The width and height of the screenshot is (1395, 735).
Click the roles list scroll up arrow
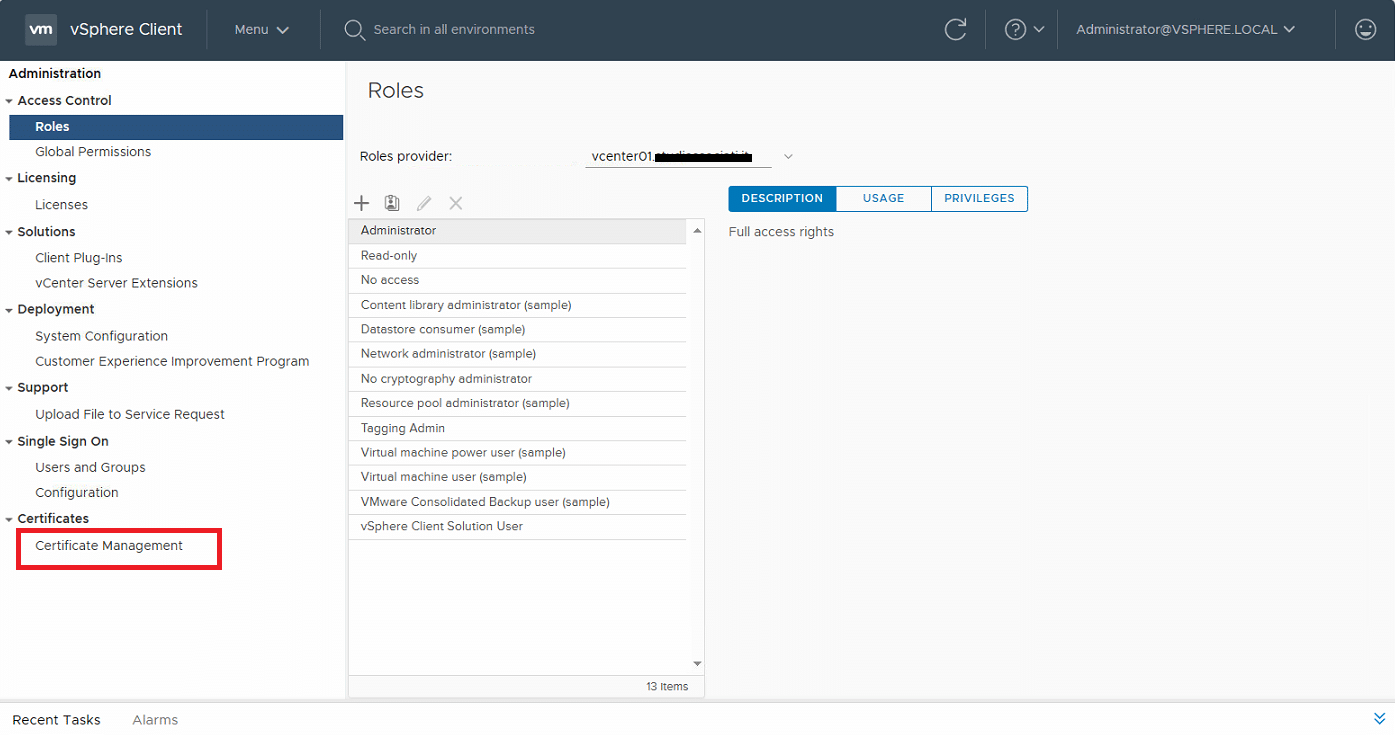697,231
